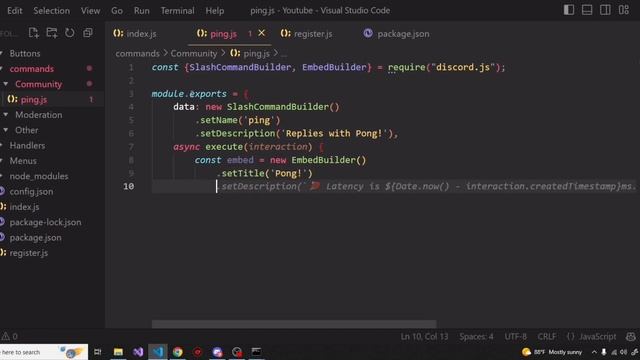This screenshot has width=640, height=360.
Task: Open the Selection menu
Action: pos(51,11)
